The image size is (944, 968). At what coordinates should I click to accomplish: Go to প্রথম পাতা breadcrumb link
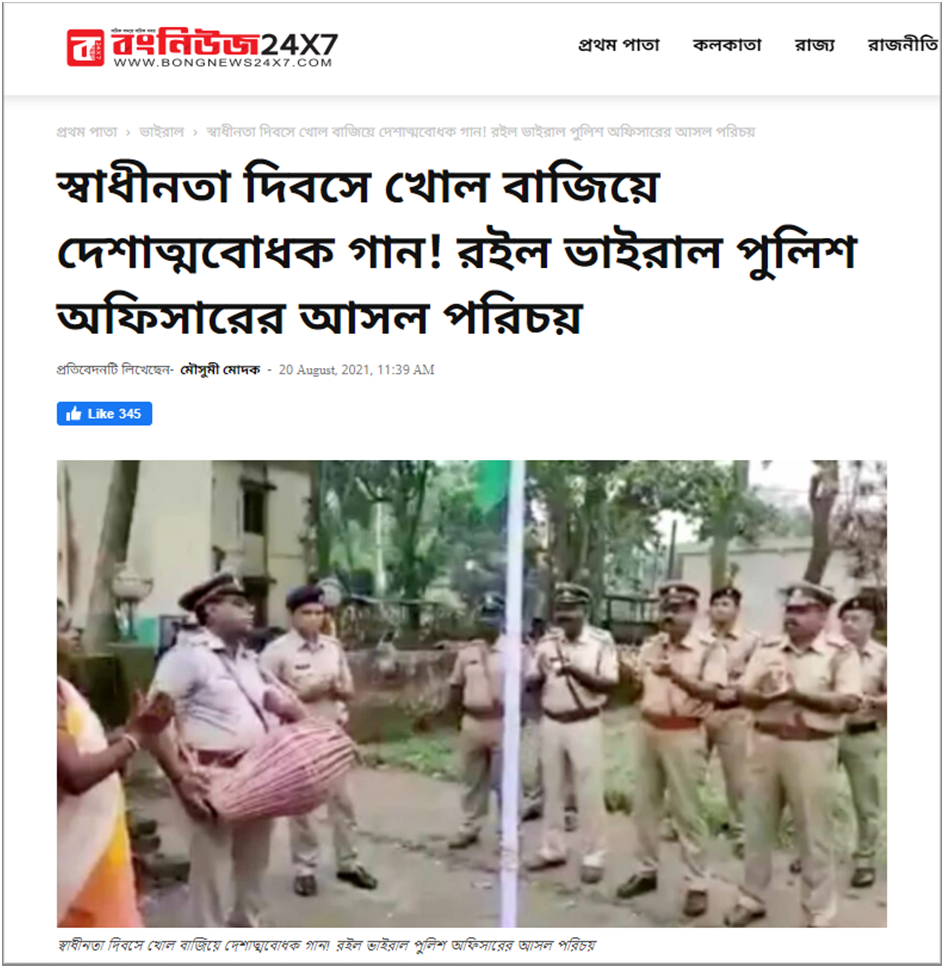(x=86, y=131)
